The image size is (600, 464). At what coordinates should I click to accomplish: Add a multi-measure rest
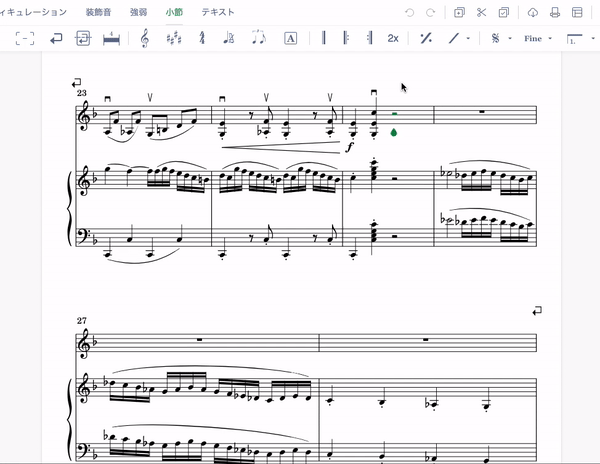coord(111,39)
